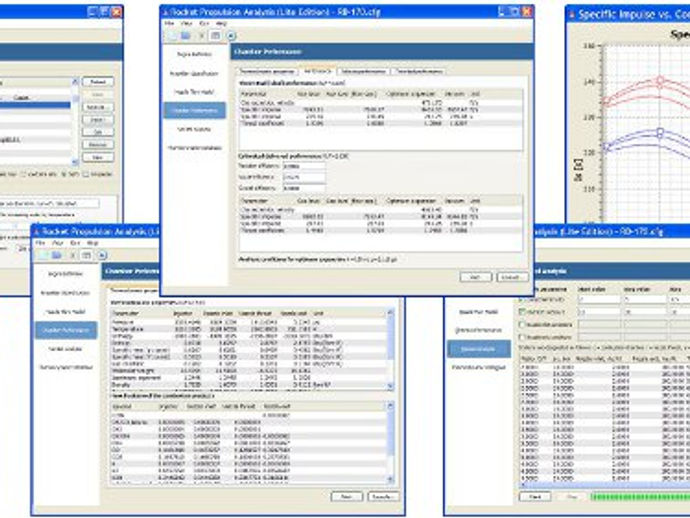Select Nested analysis in front window sidebar

click(x=195, y=129)
